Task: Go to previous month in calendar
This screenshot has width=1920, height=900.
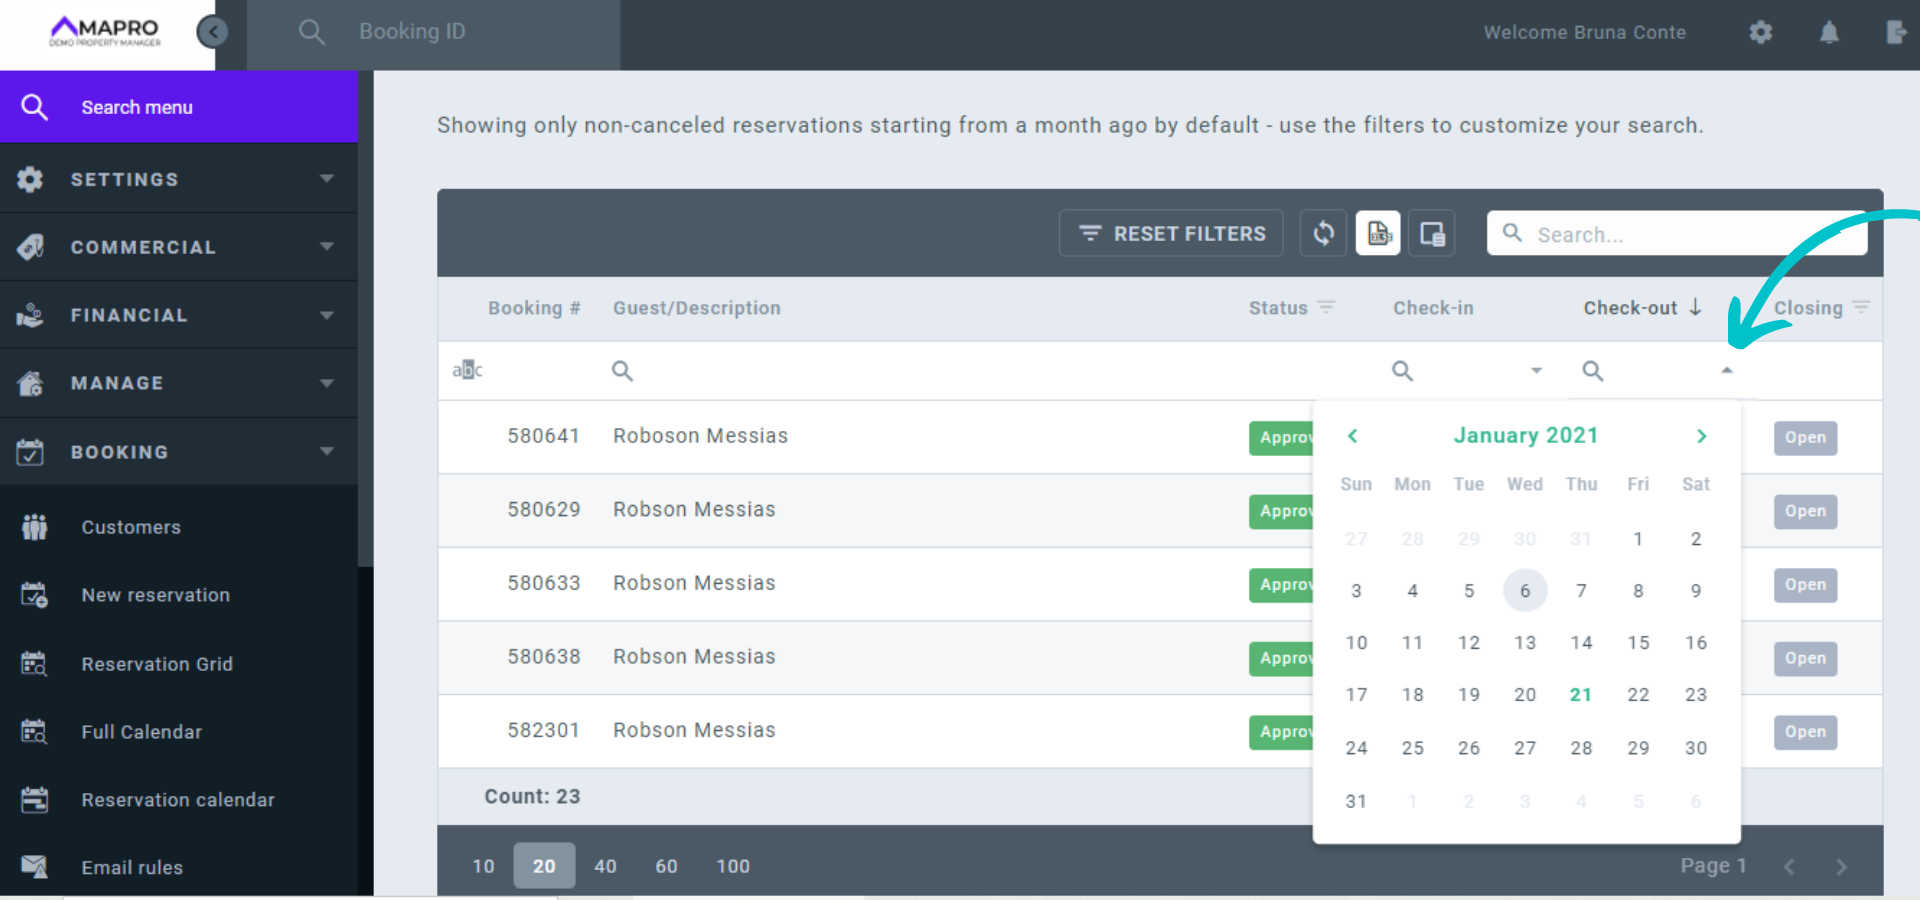Action: 1353,436
